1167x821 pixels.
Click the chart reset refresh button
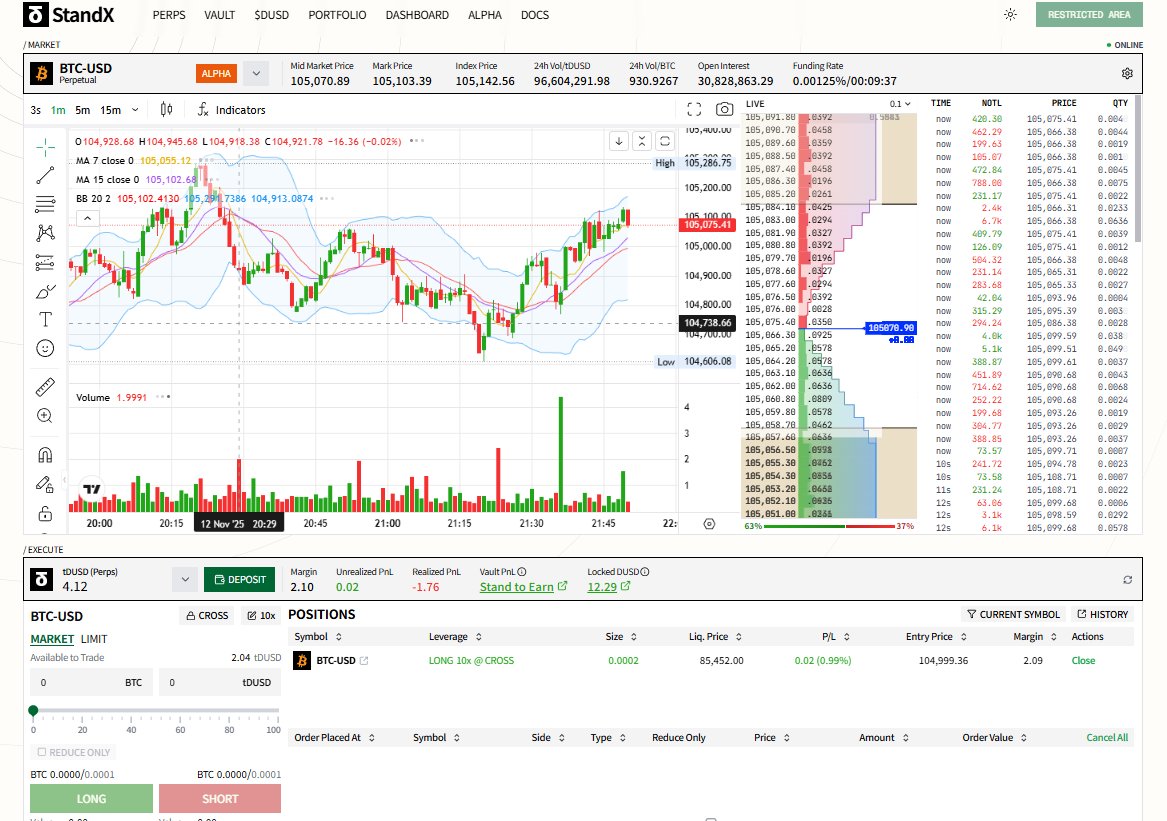click(x=665, y=141)
